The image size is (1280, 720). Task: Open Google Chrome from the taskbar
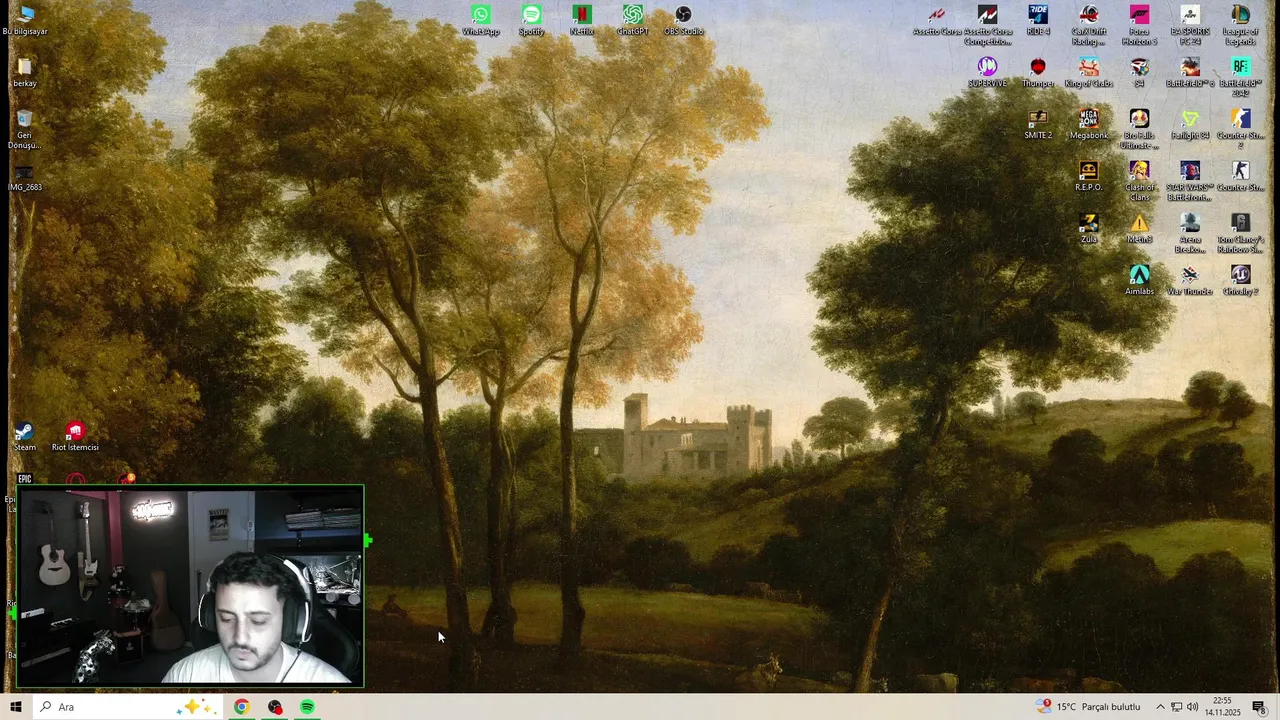point(241,707)
